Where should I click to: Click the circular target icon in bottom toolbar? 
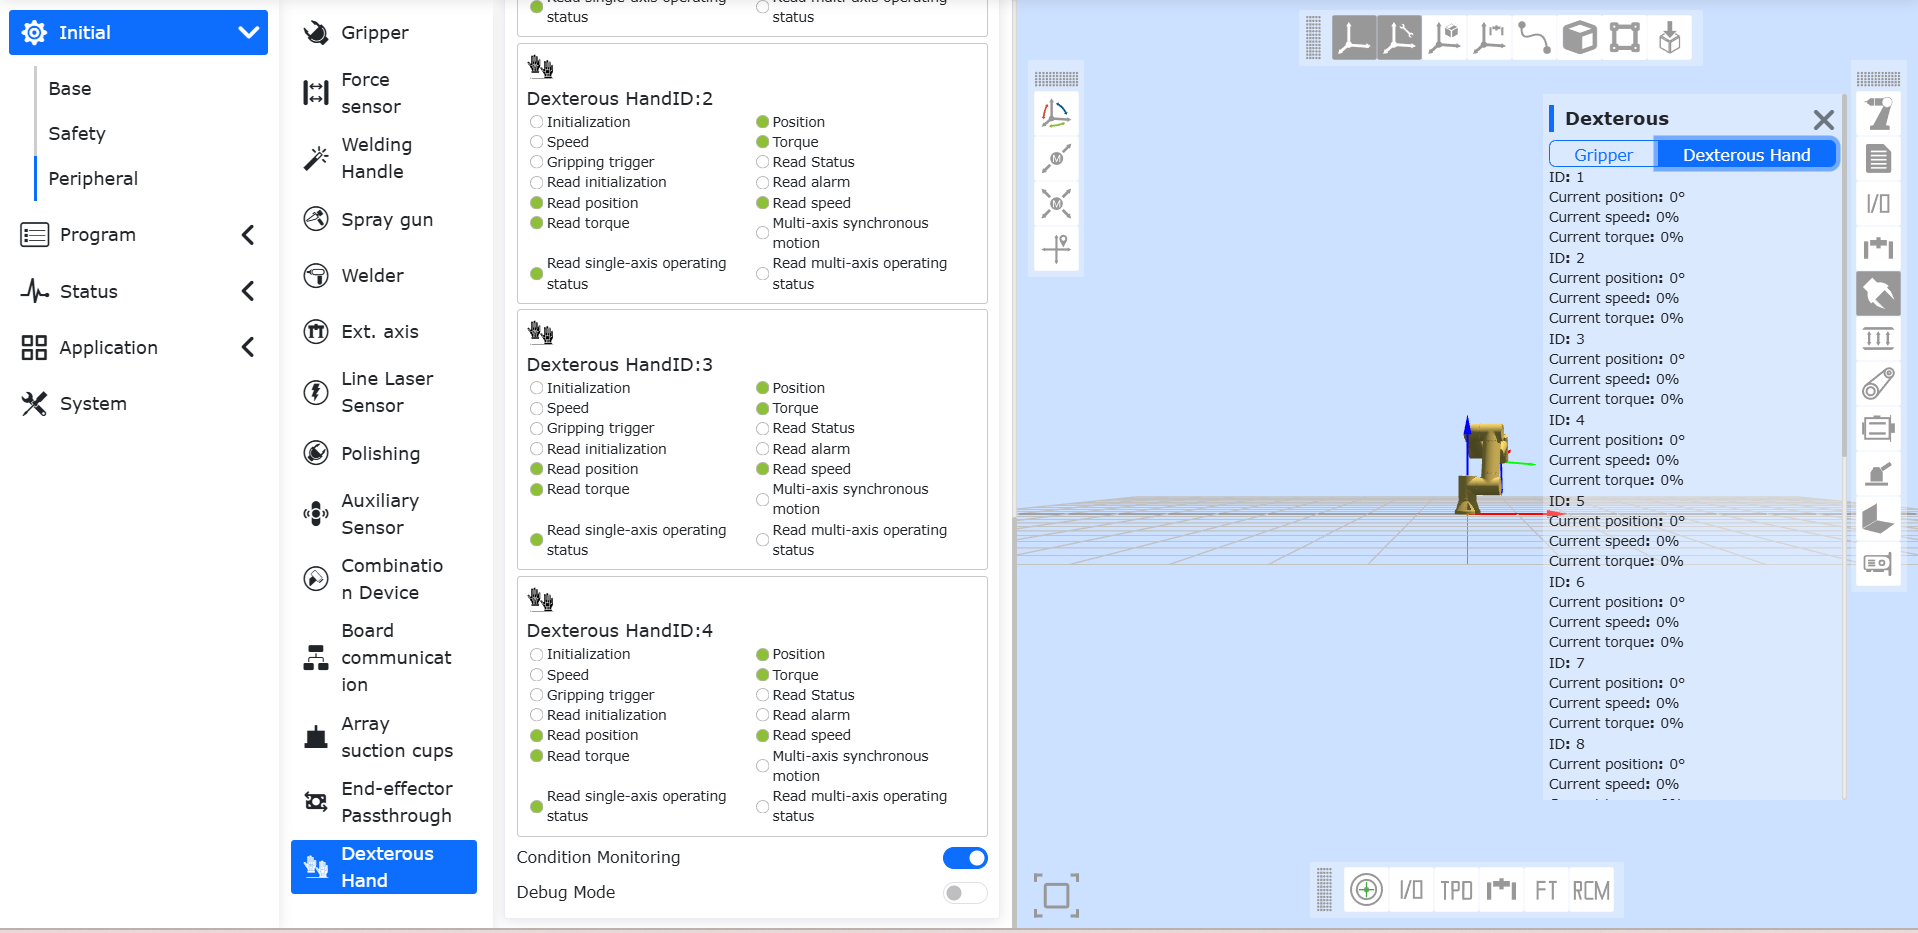(x=1366, y=889)
